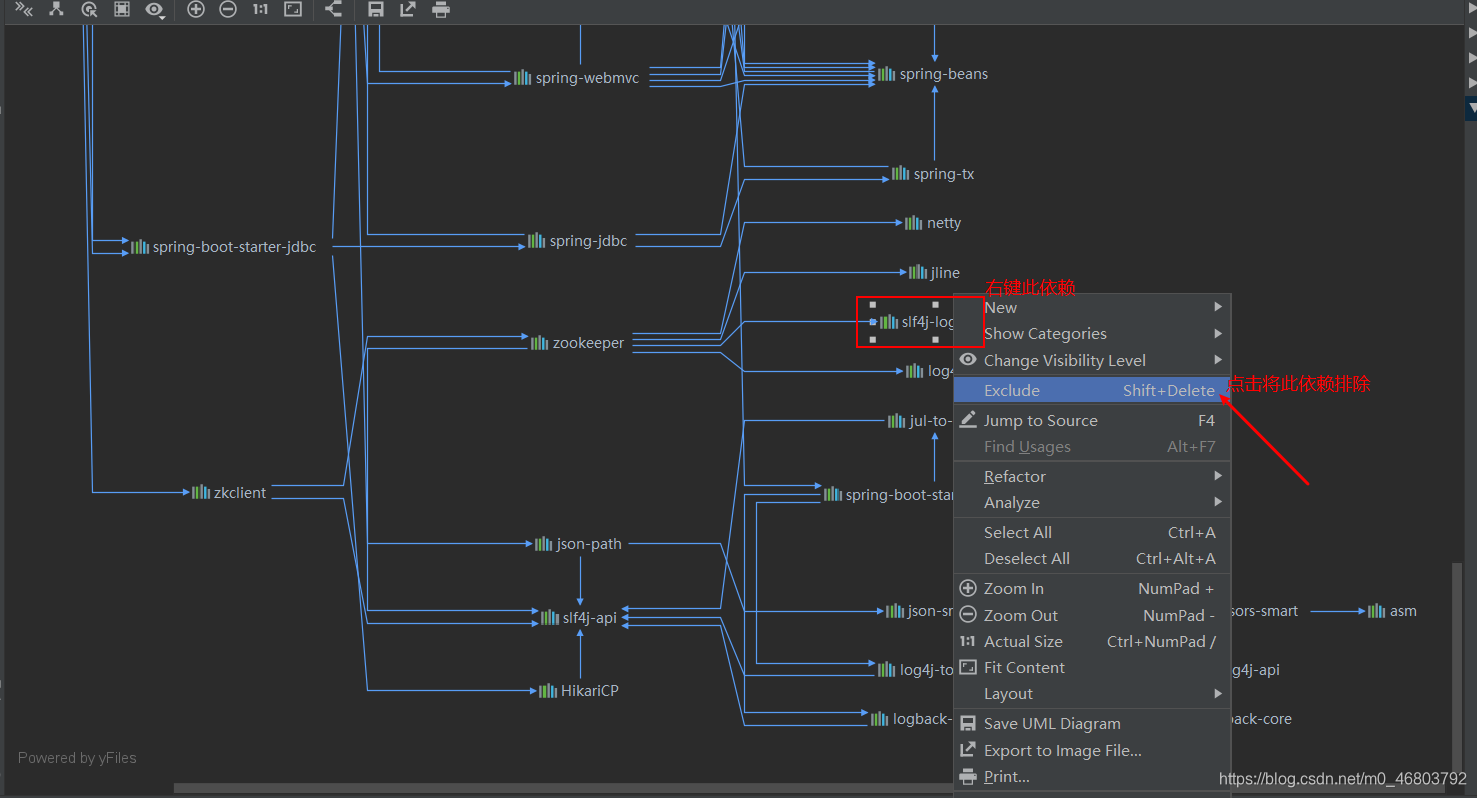Click the library icon of json-sm node
This screenshot has width=1477, height=798.
pyautogui.click(x=894, y=610)
